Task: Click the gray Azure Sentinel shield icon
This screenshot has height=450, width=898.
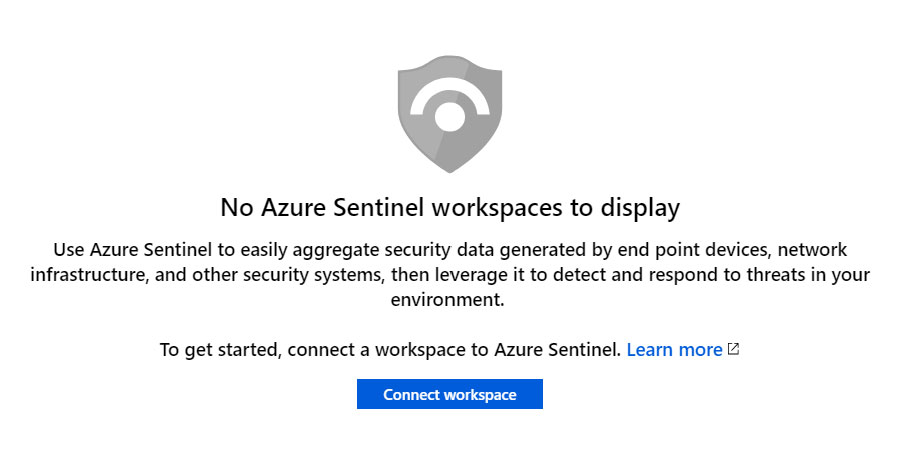Action: click(450, 114)
